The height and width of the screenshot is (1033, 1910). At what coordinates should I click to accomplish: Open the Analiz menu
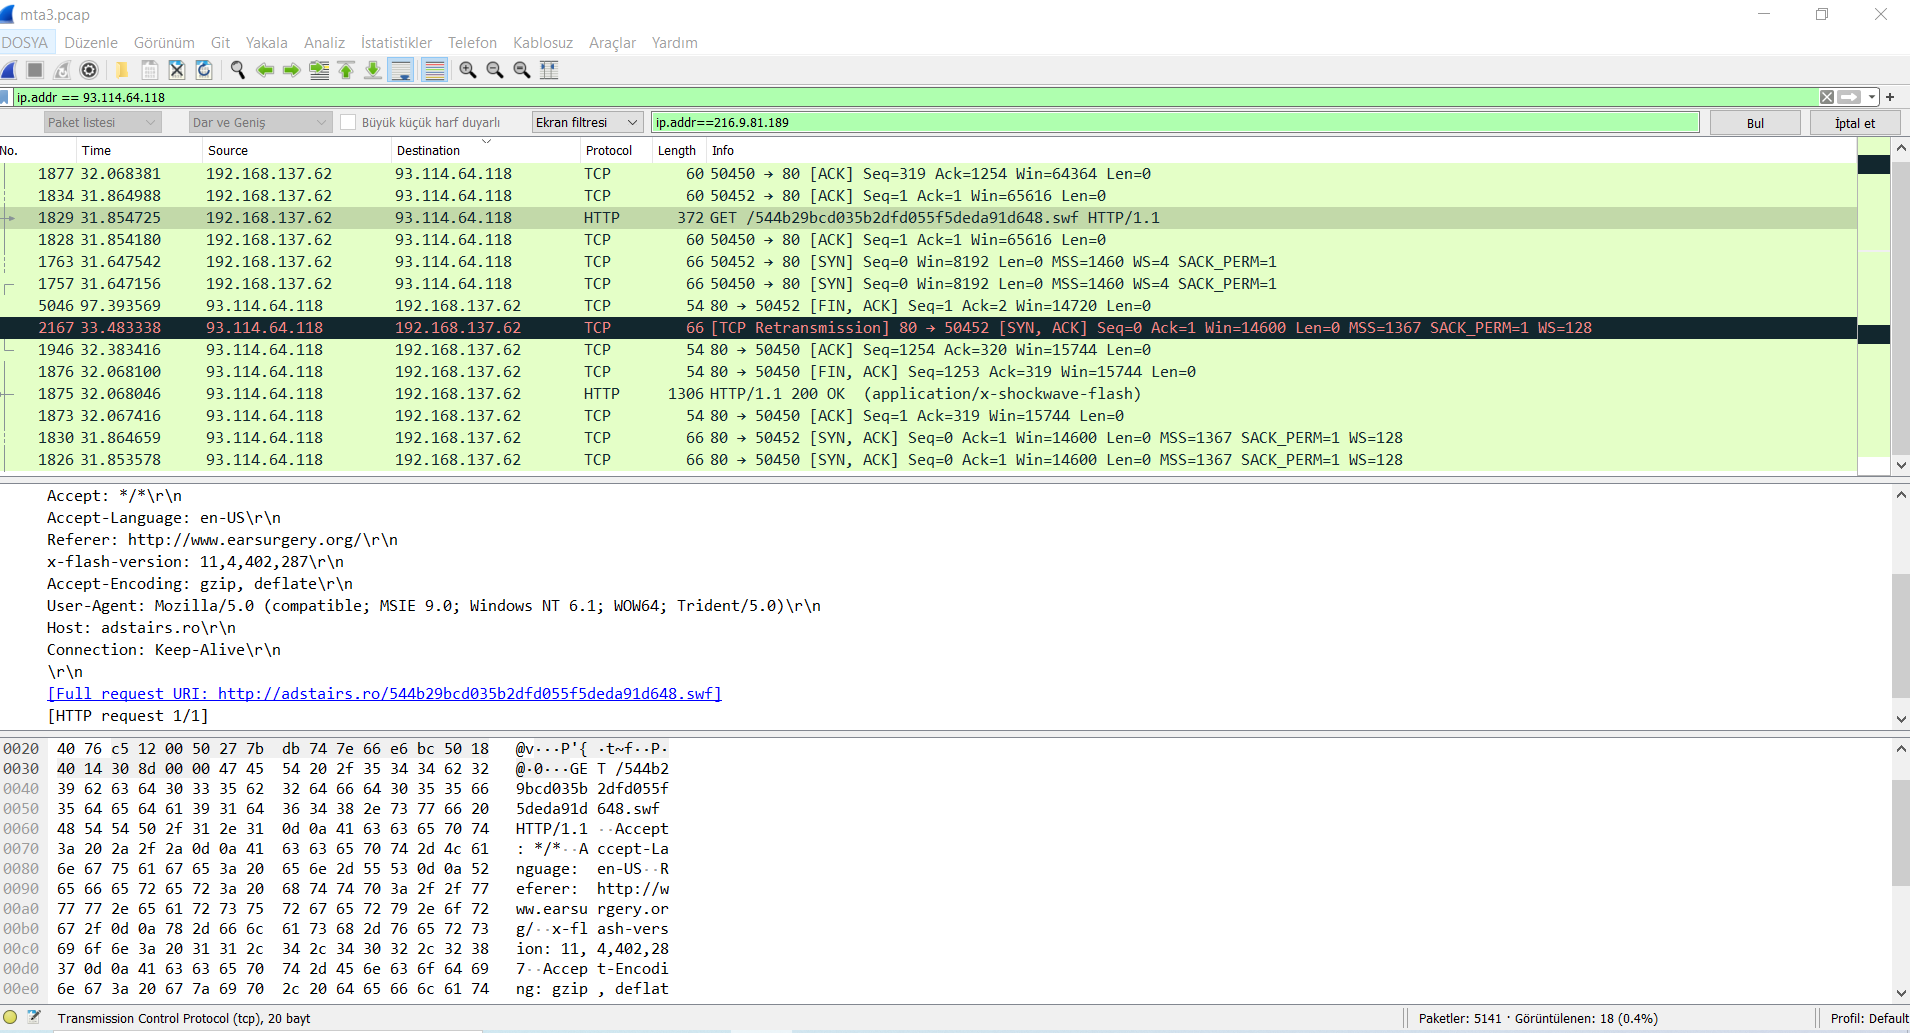(324, 43)
